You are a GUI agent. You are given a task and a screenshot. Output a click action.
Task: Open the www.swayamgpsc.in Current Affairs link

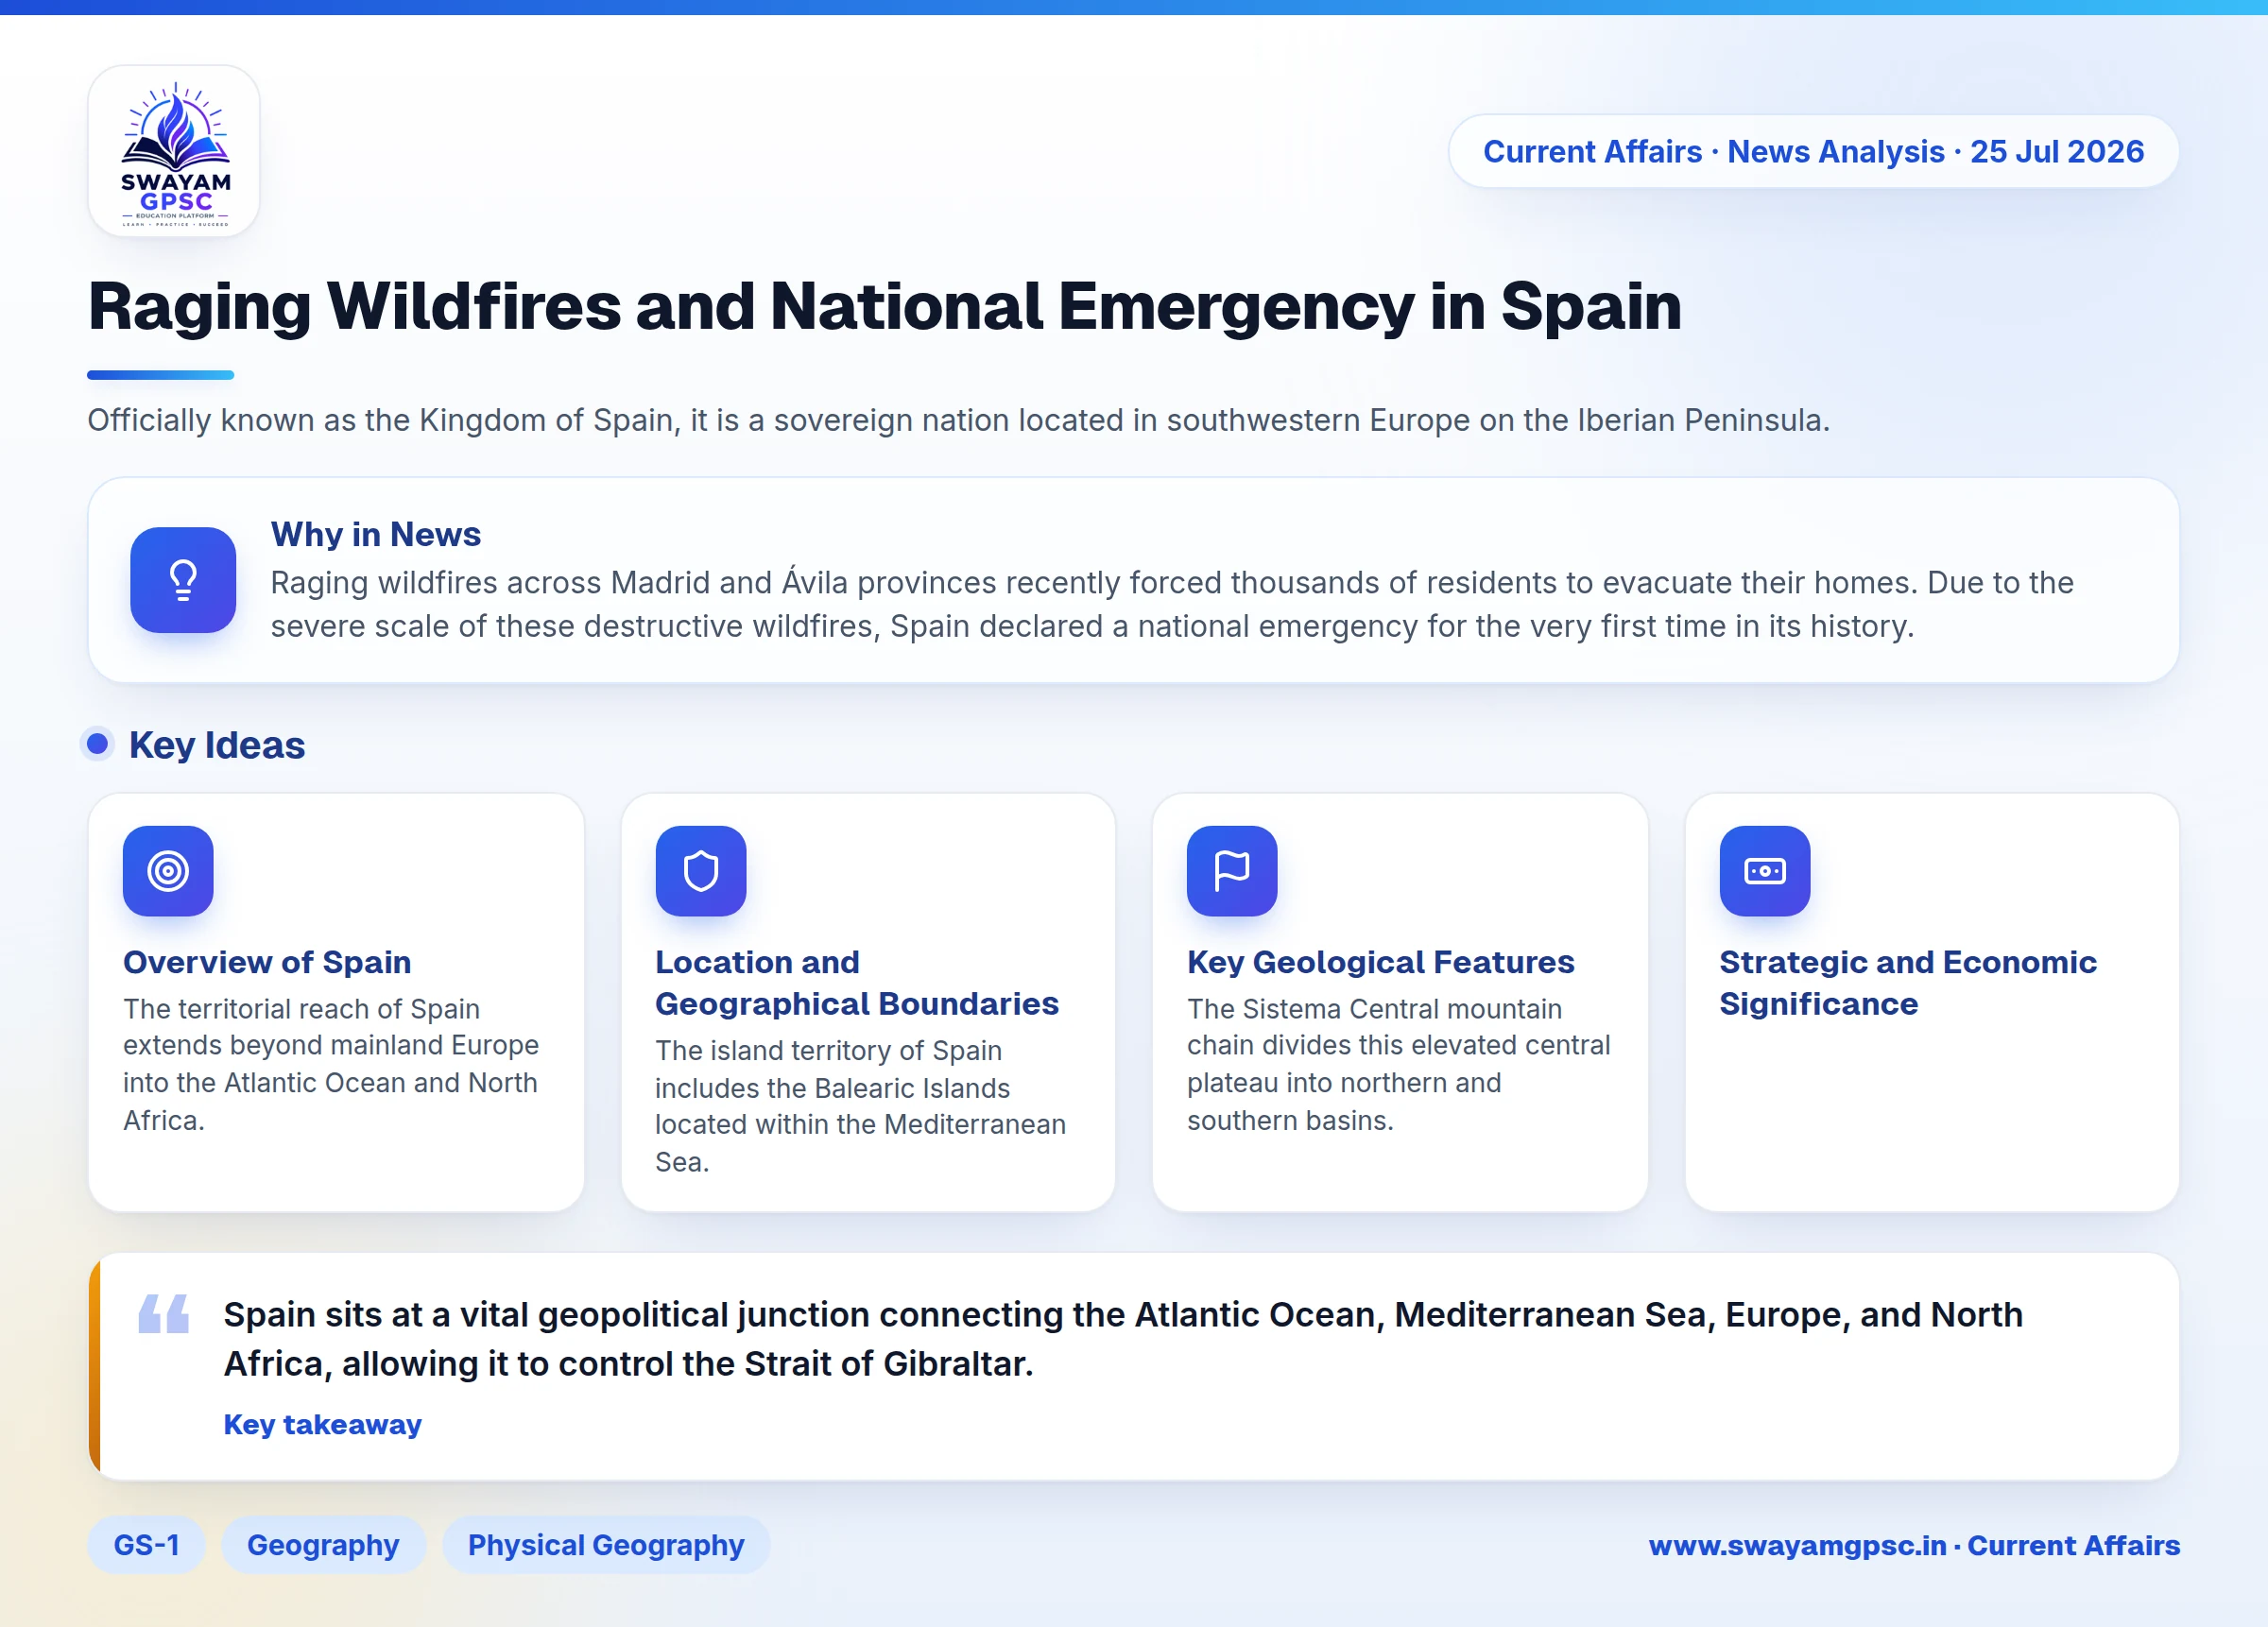point(1914,1545)
